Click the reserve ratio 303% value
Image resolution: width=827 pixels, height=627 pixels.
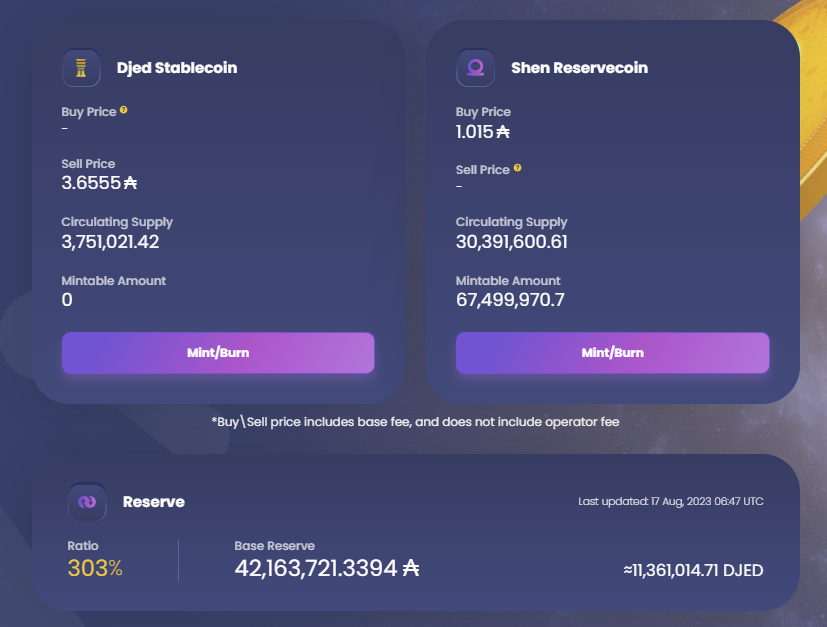click(x=95, y=568)
